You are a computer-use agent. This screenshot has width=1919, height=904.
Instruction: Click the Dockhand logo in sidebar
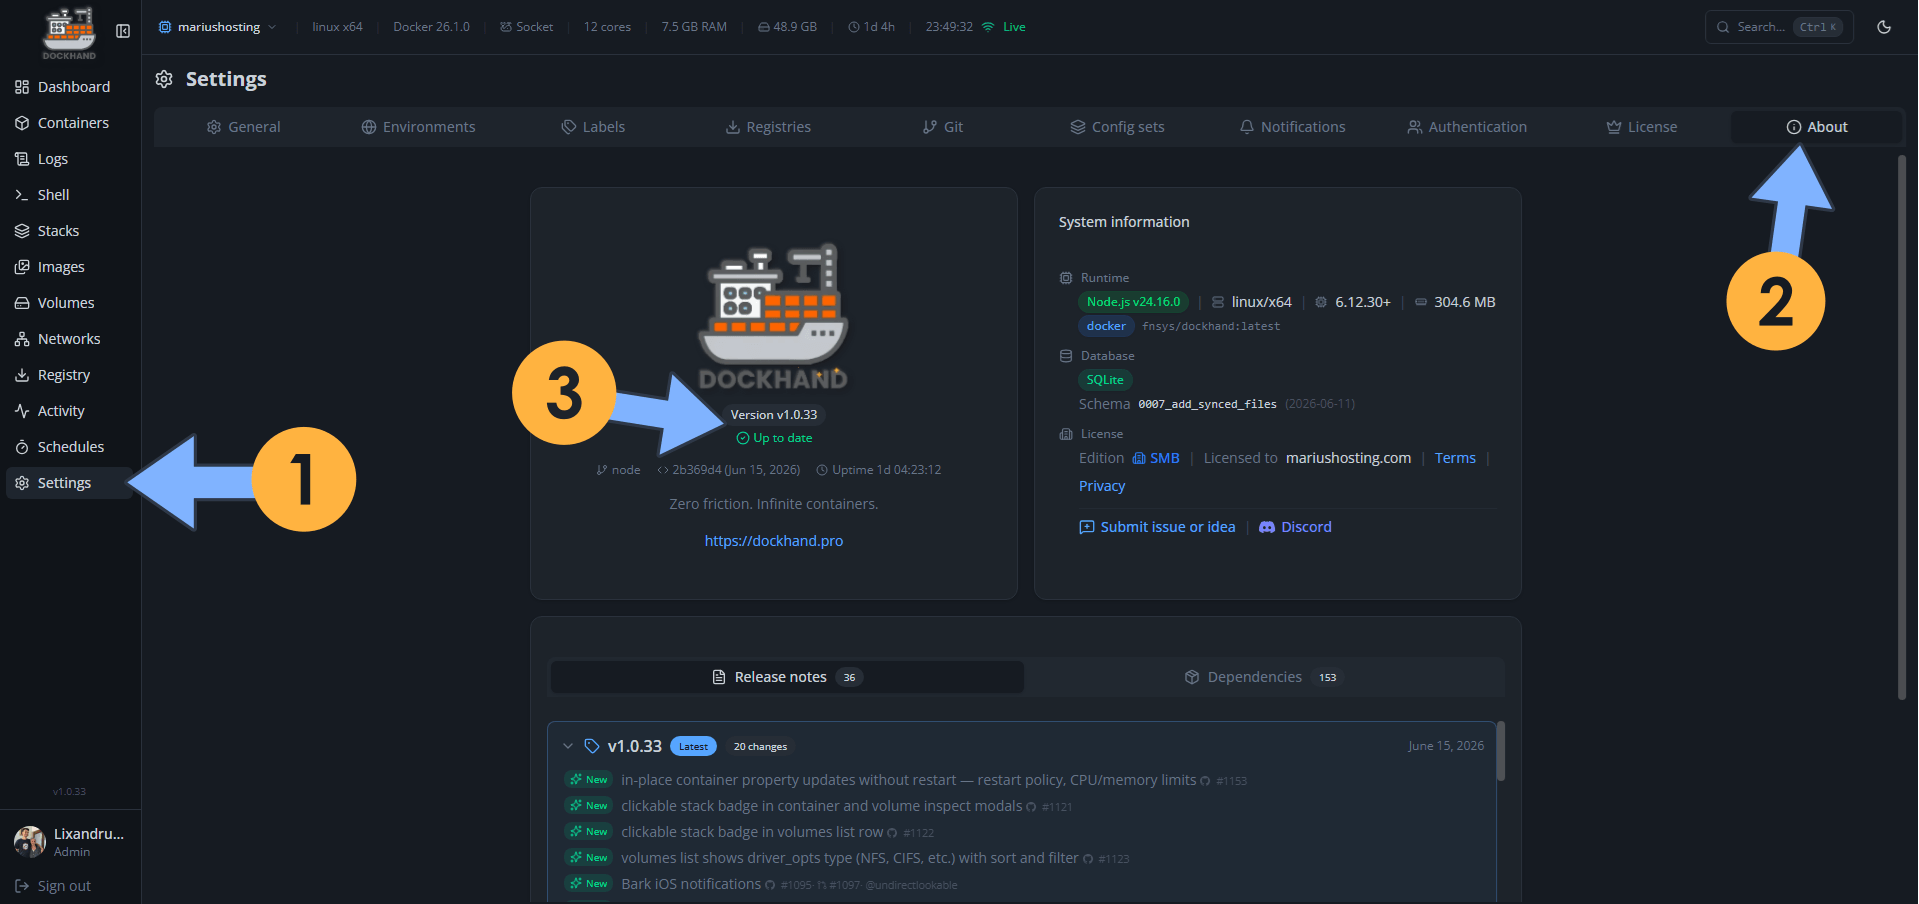pos(69,32)
